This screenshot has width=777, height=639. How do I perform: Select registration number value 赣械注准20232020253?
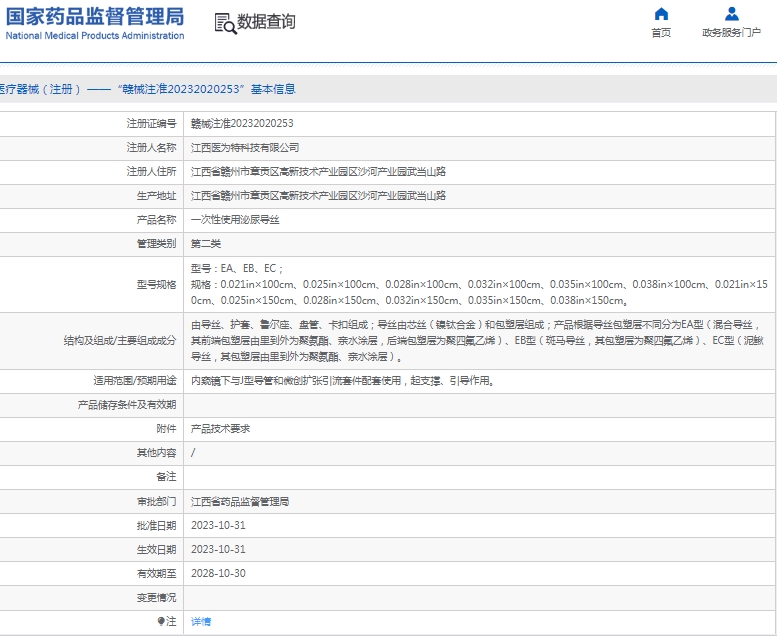click(242, 123)
